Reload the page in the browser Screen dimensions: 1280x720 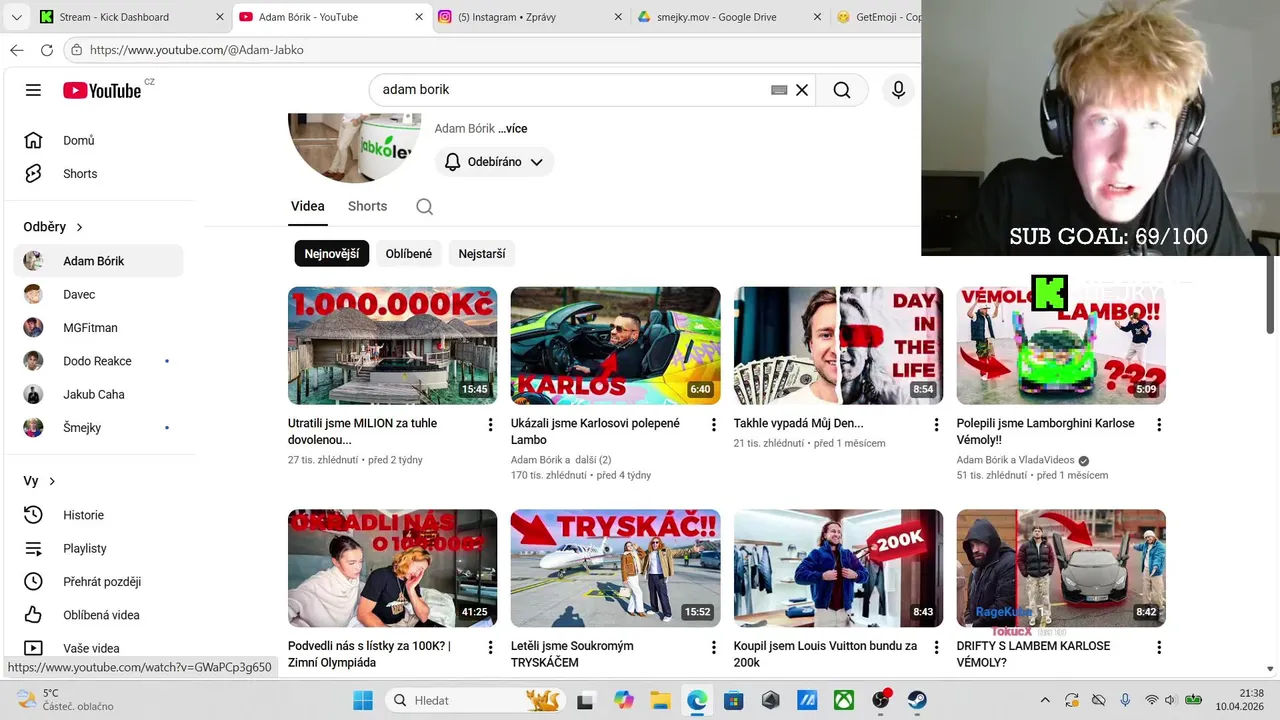pyautogui.click(x=46, y=50)
